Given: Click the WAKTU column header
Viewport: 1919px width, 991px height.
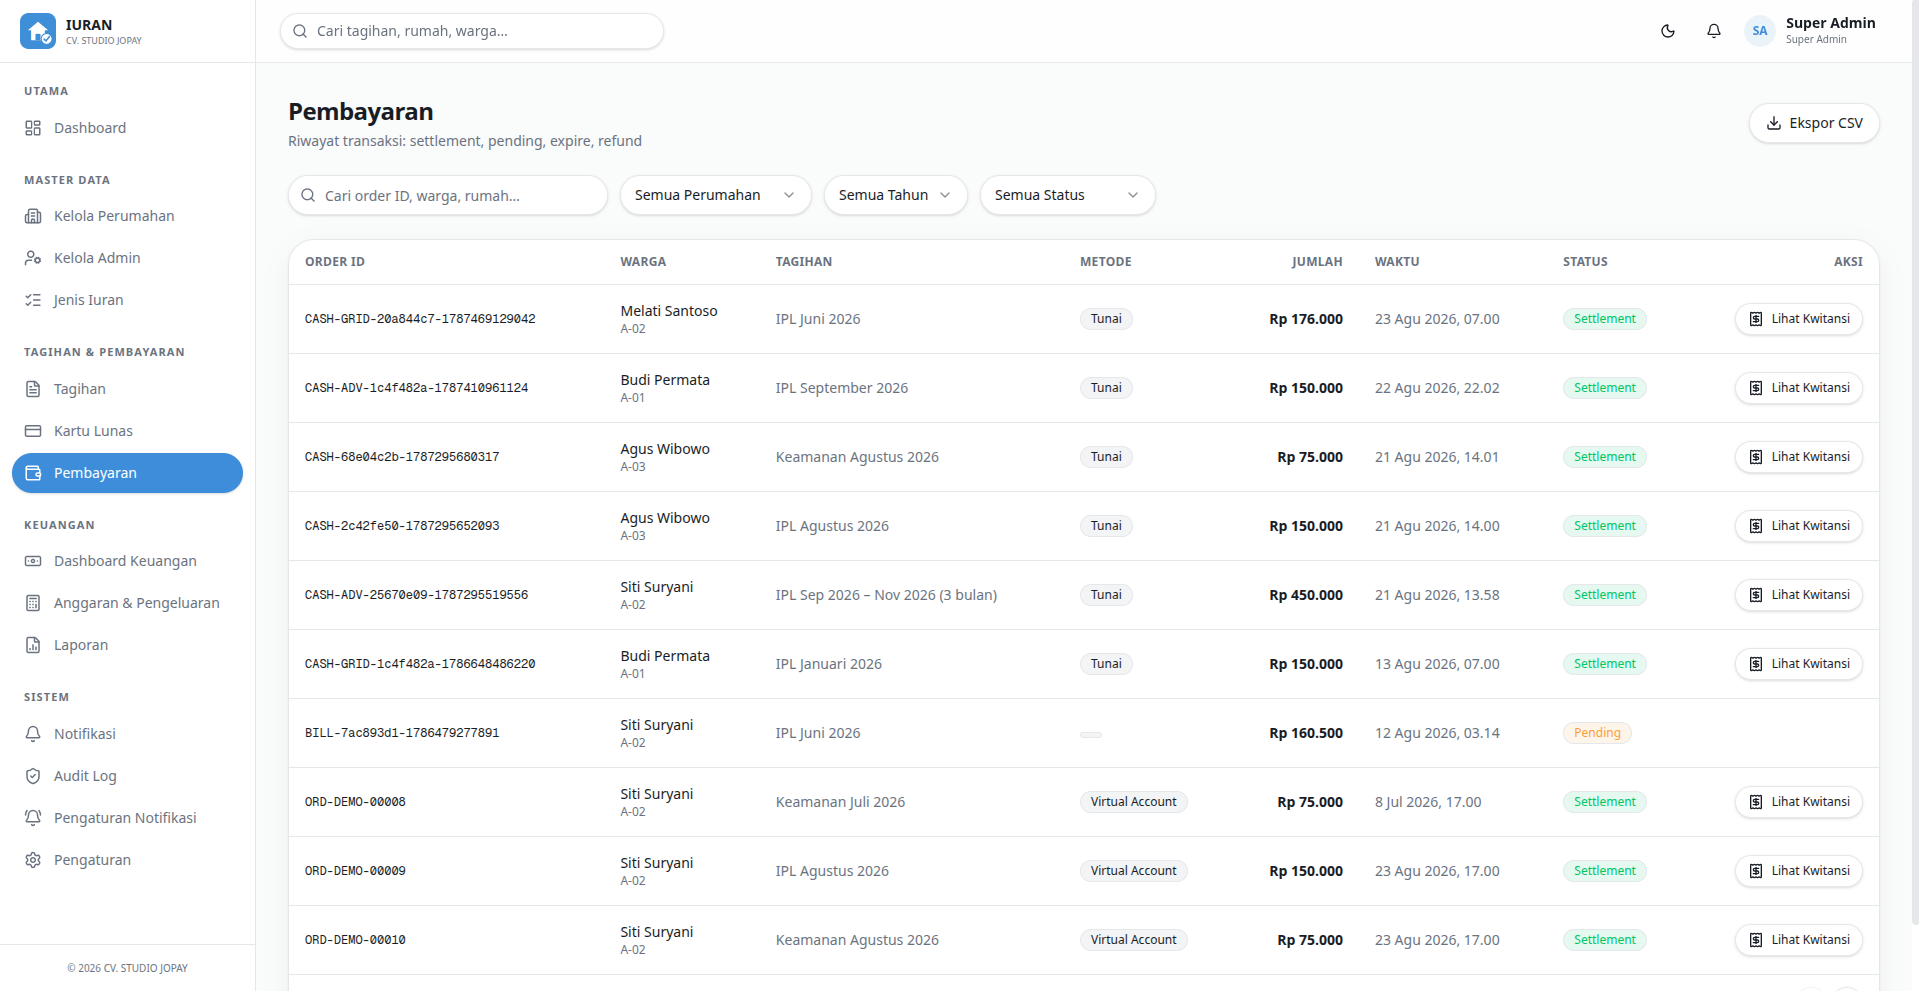Looking at the screenshot, I should 1397,262.
